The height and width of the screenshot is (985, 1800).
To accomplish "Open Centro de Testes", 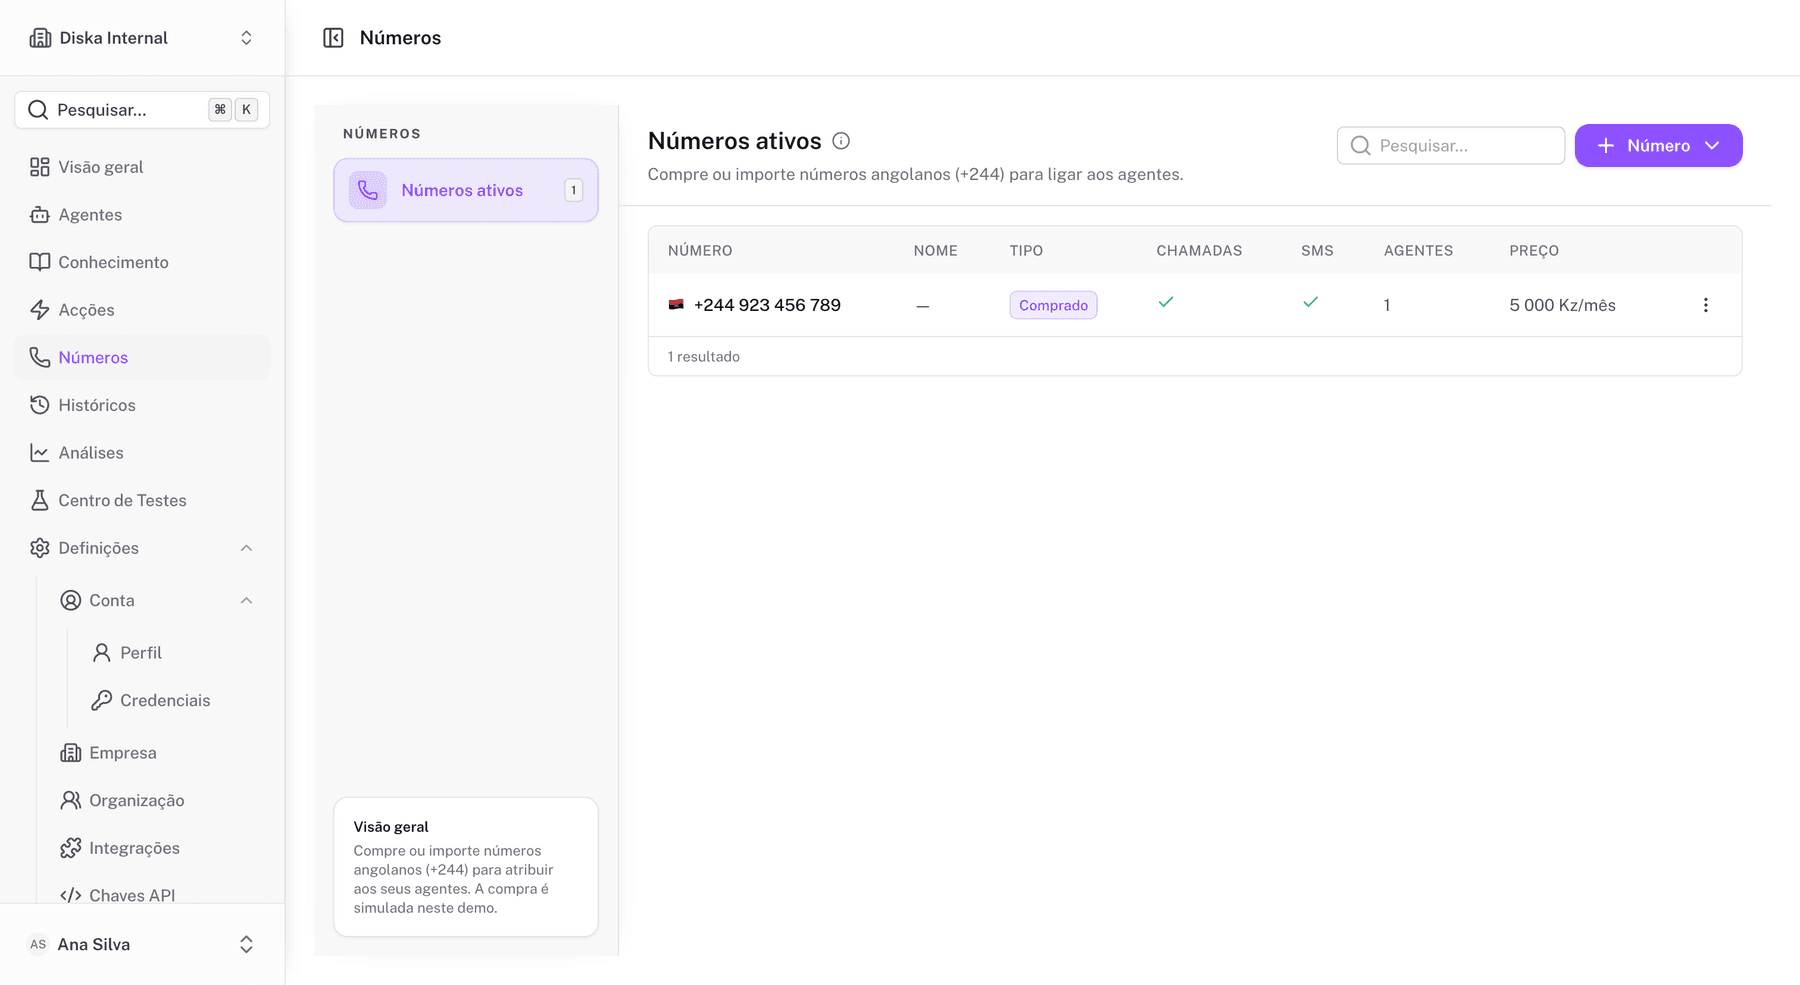I will click(142, 500).
